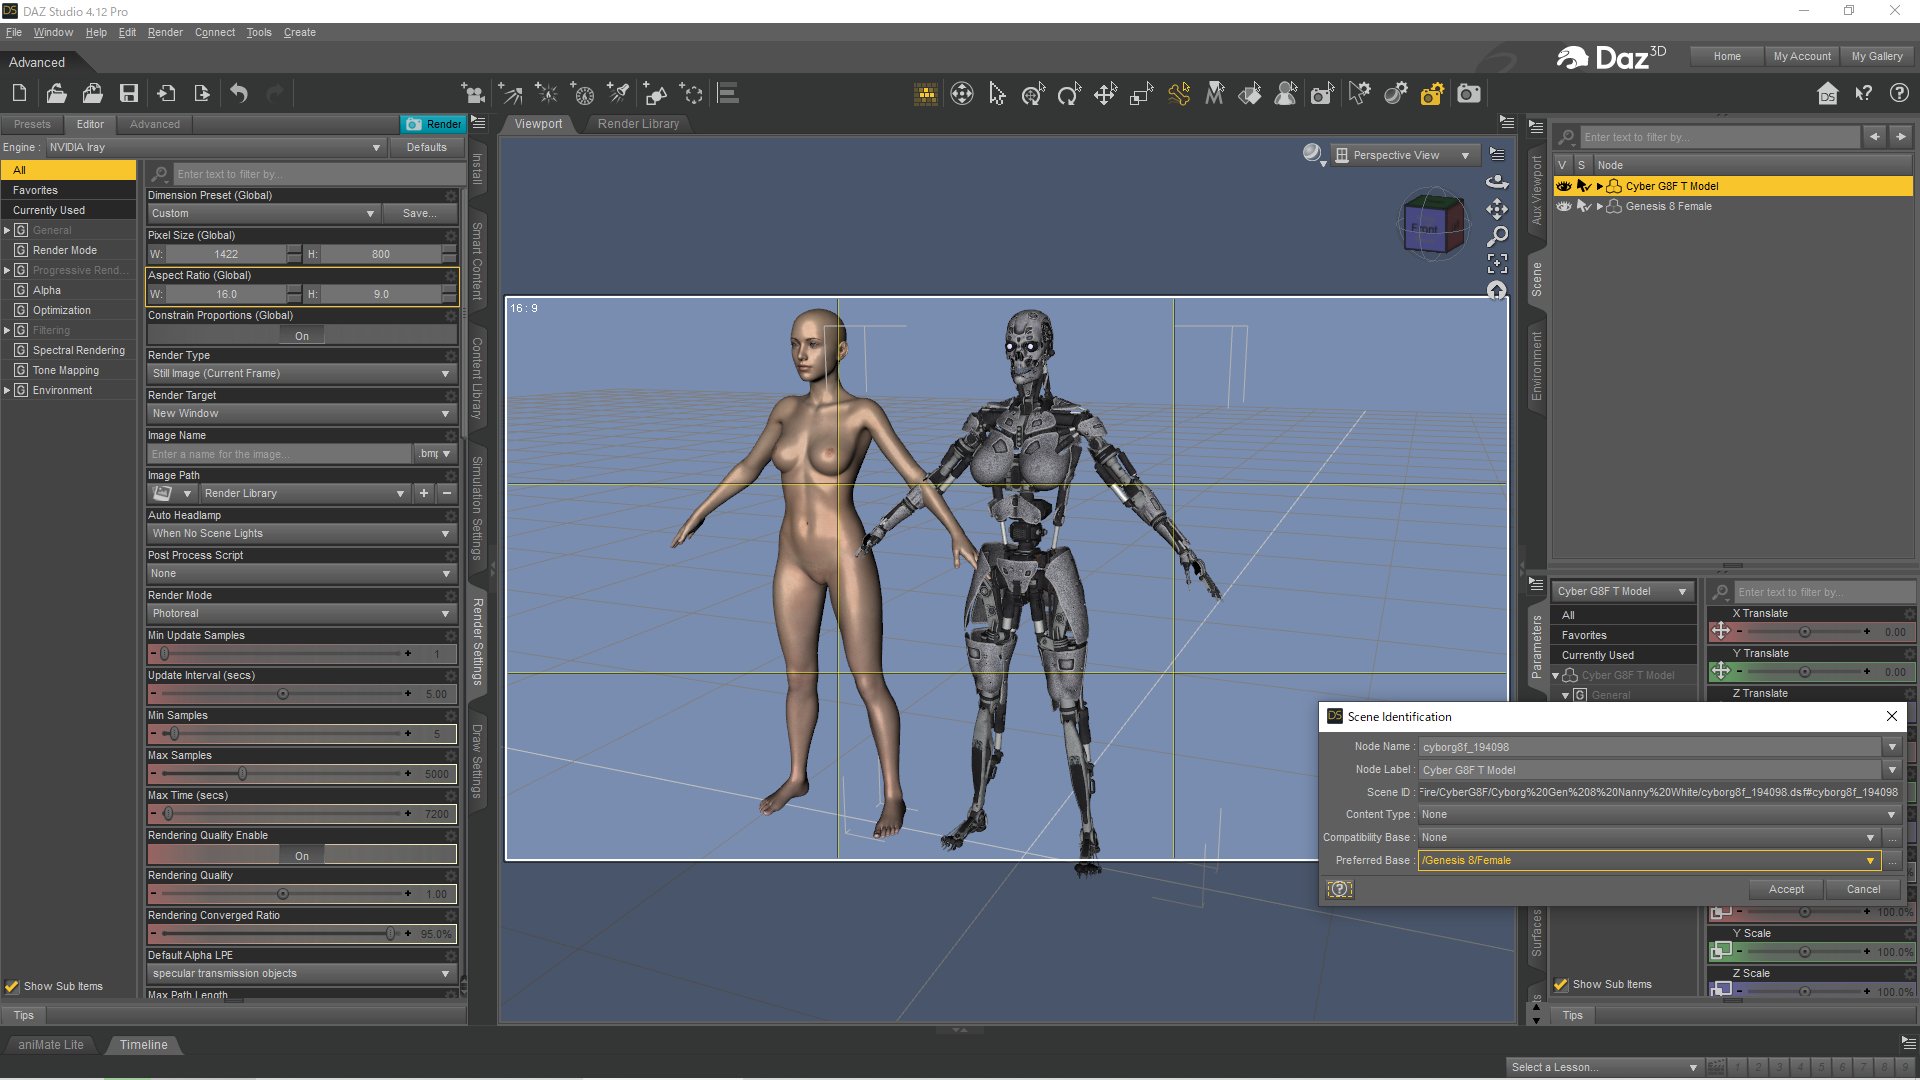This screenshot has height=1080, width=1920.
Task: Click the Render camera icon in toolbar
Action: point(1468,94)
